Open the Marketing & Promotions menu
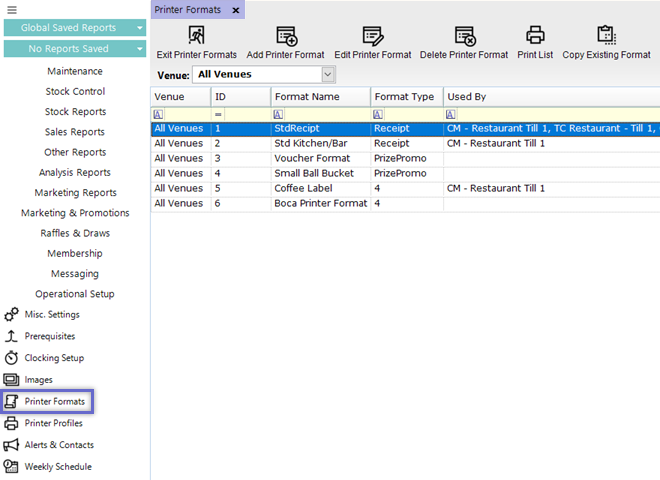 click(75, 213)
